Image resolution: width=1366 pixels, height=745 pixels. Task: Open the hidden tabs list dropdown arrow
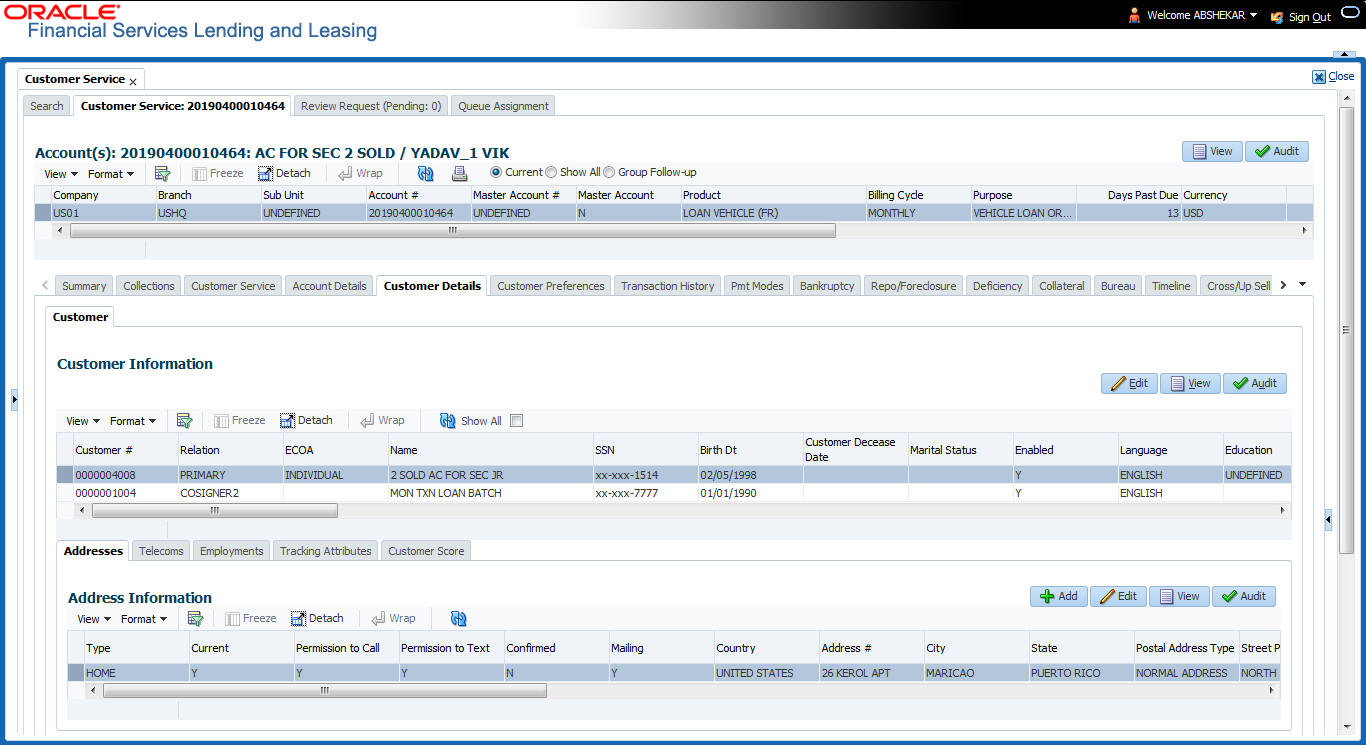pos(1302,285)
